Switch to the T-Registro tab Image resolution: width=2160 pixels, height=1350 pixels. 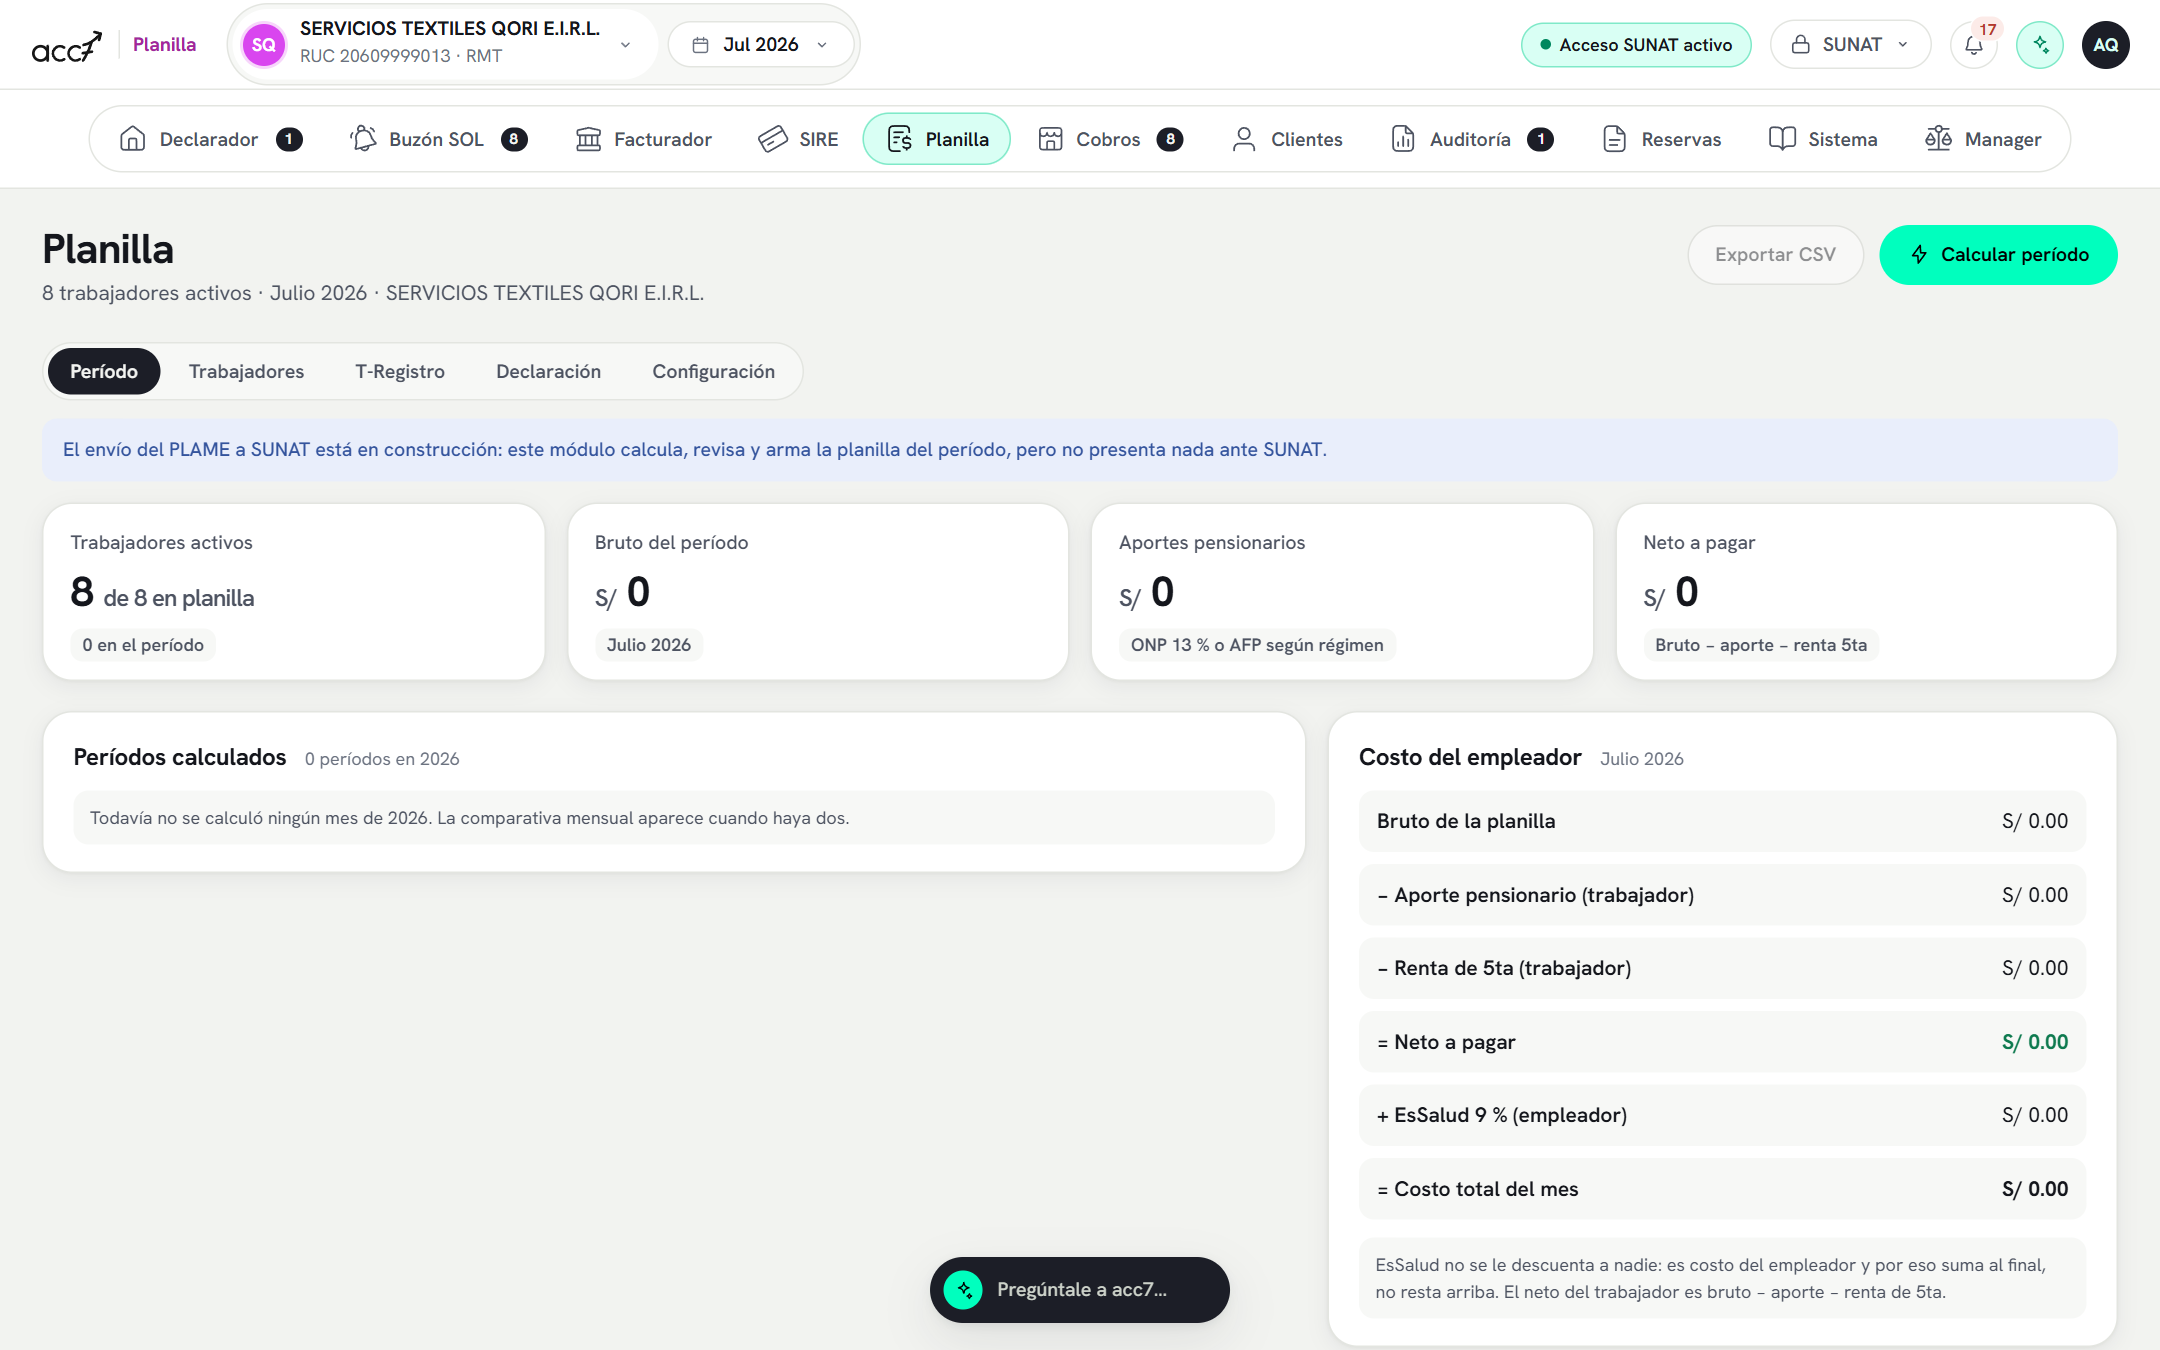click(x=400, y=372)
